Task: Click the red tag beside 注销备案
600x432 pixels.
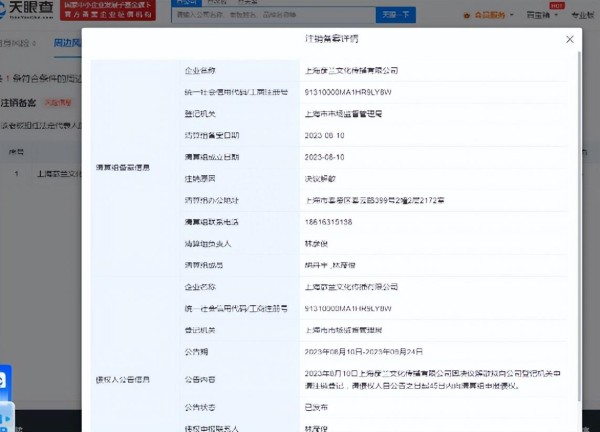Action: point(56,102)
